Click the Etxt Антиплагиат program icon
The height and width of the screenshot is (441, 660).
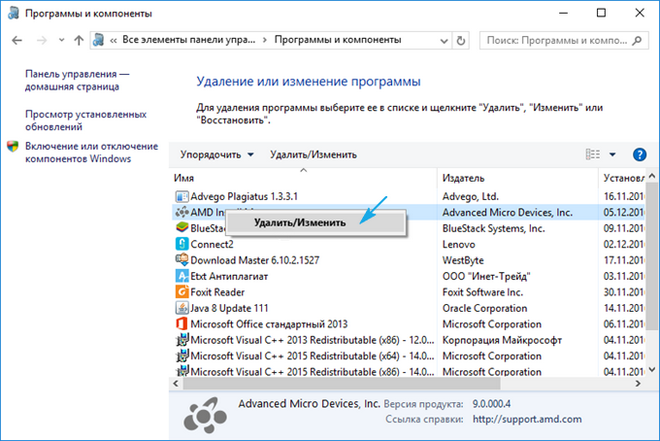coord(182,276)
